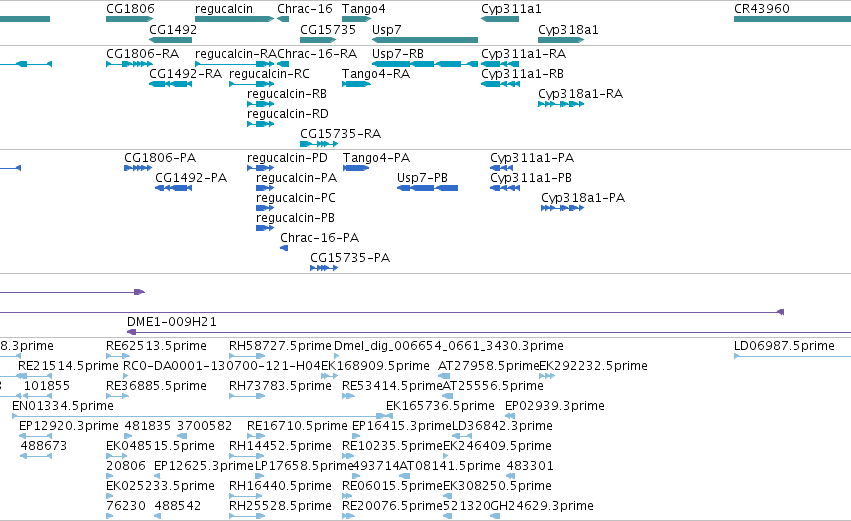Select the EK308250.5prime EST label
The height and width of the screenshot is (521, 851).
(x=498, y=486)
